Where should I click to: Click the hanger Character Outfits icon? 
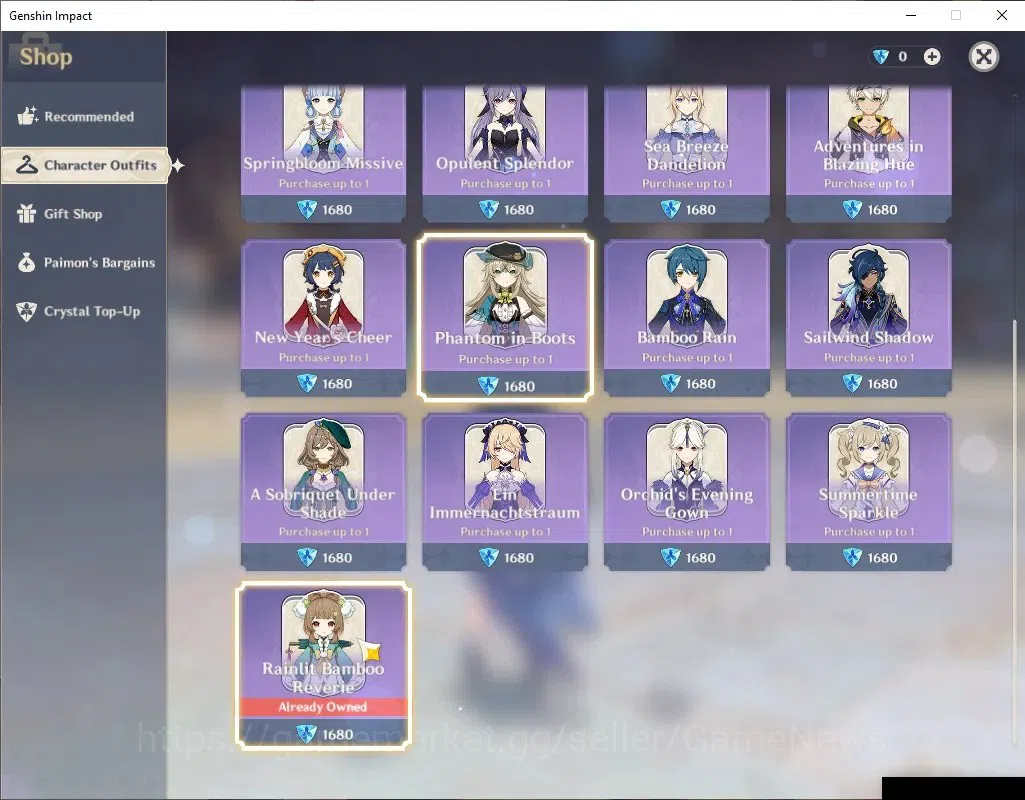[x=27, y=165]
